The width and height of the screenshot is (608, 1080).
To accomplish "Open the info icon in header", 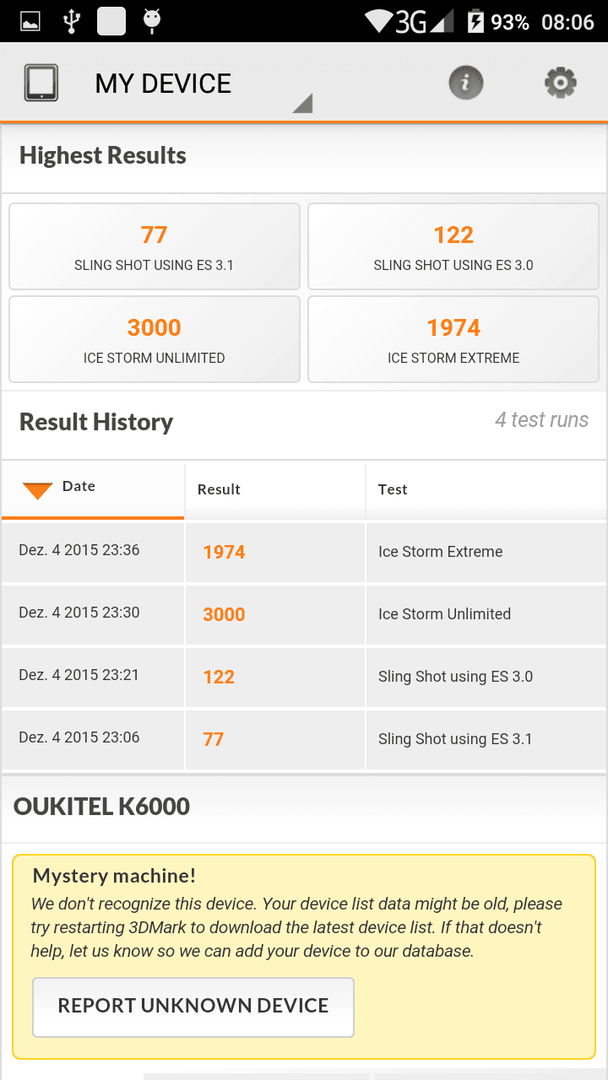I will coord(466,83).
